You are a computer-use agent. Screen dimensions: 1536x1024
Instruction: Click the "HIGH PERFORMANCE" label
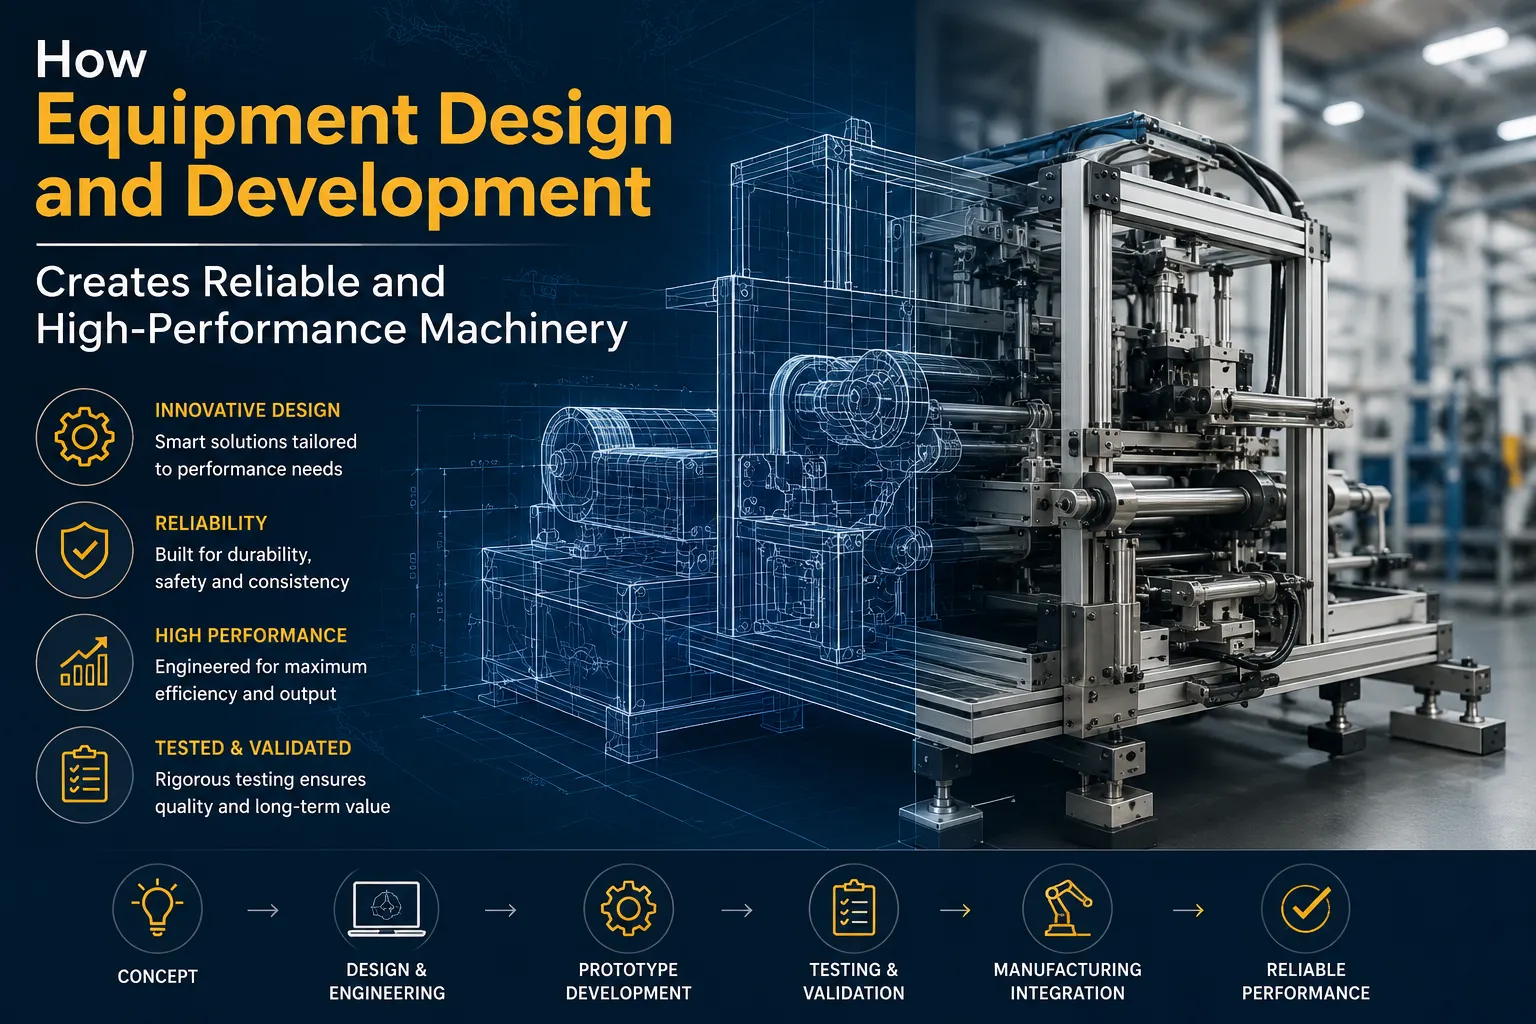click(x=251, y=636)
